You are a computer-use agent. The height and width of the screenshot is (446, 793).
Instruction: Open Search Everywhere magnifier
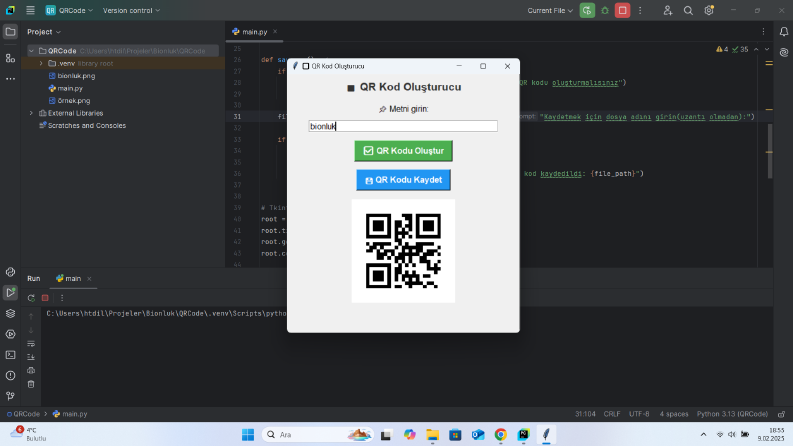(x=688, y=10)
